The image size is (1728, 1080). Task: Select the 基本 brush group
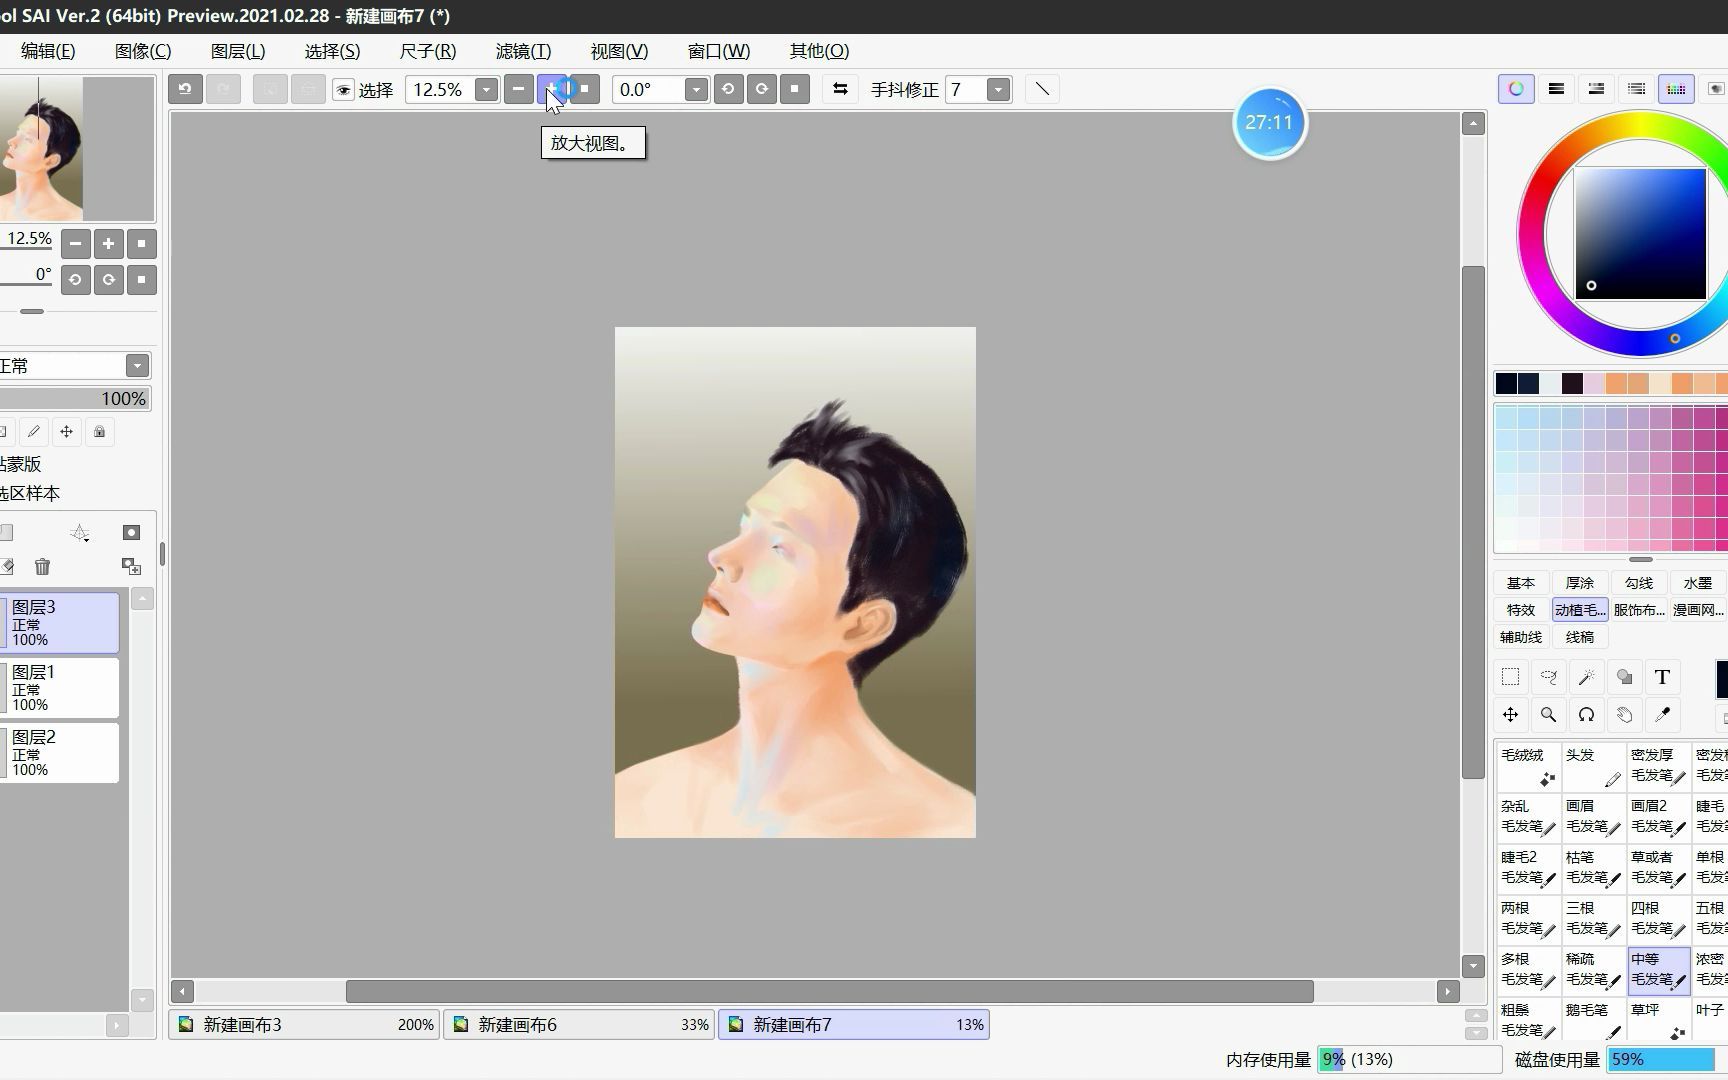pos(1521,583)
